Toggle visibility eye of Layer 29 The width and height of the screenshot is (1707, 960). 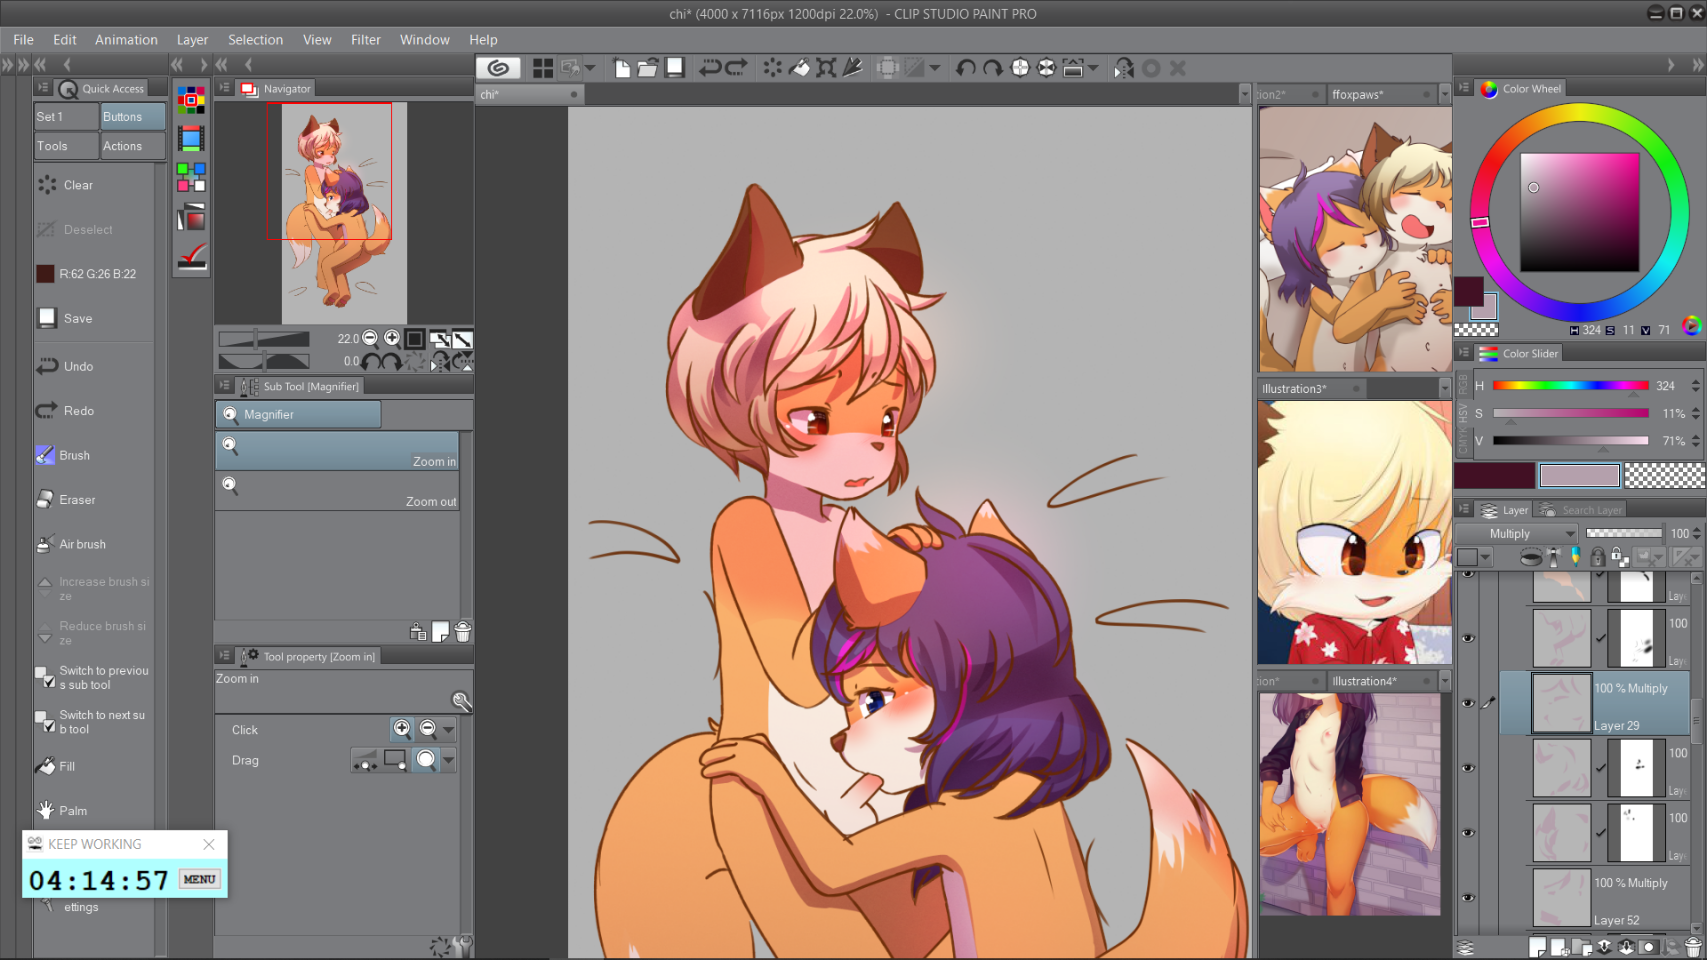1468,703
